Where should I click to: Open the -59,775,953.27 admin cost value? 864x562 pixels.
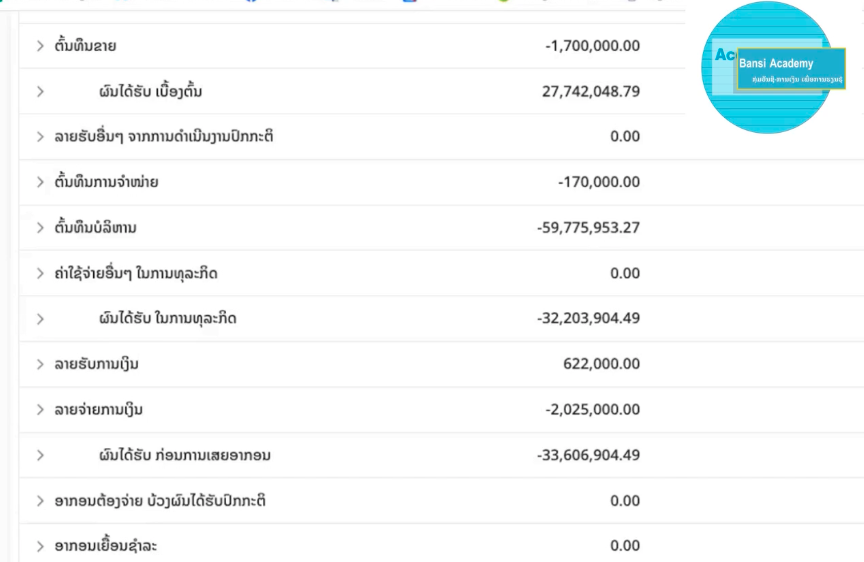(x=588, y=228)
